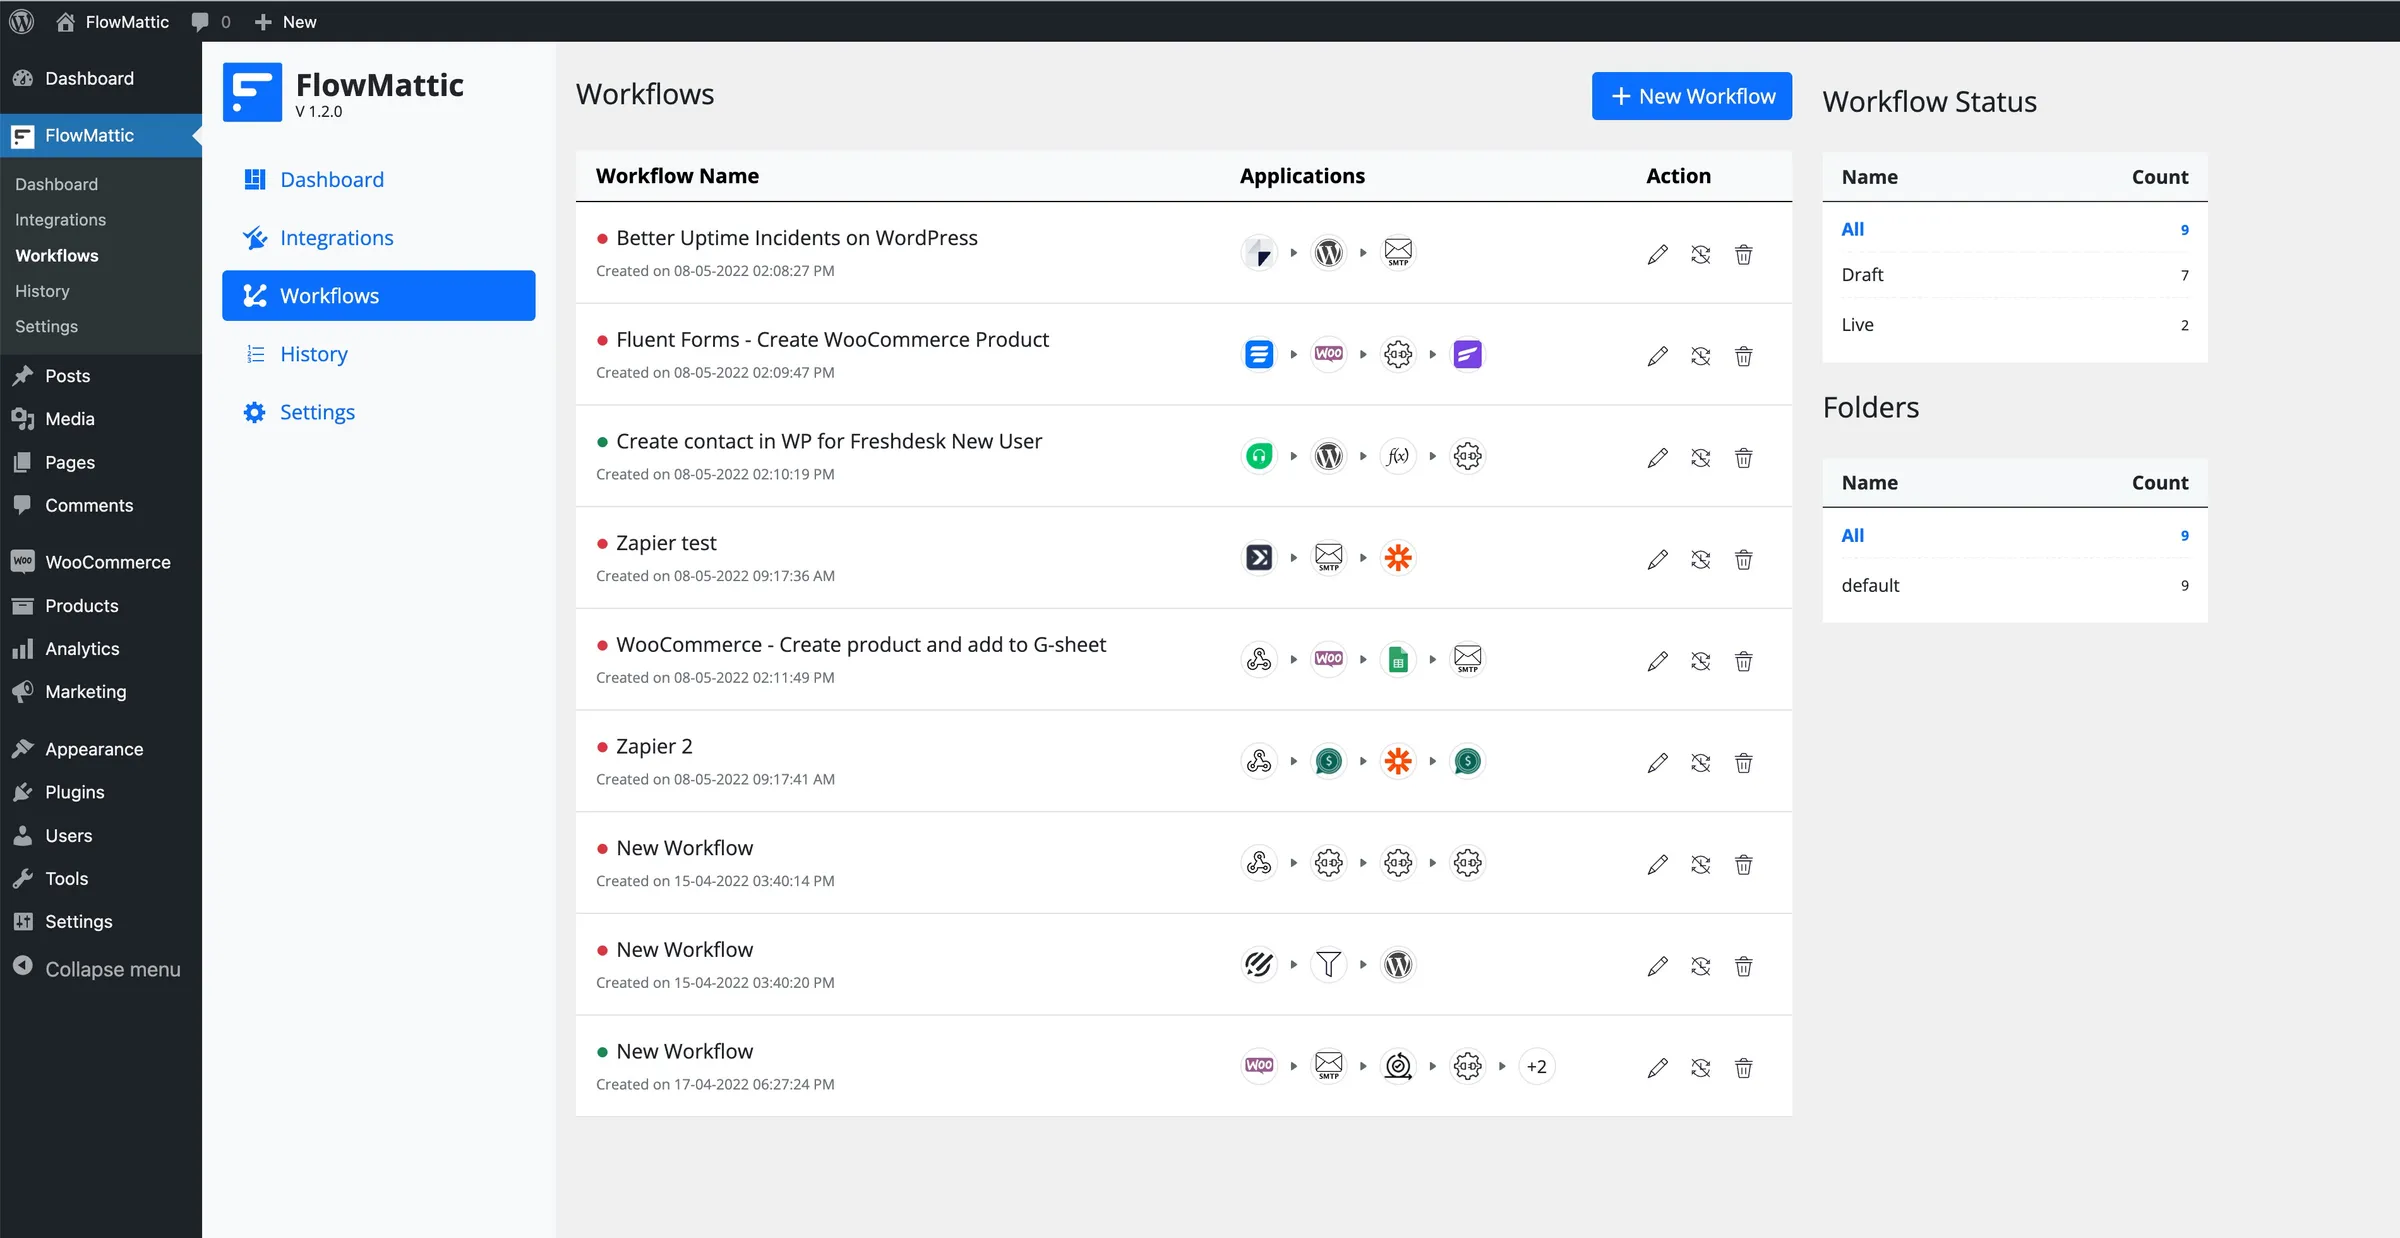Edit the Fluent Forms workflow
The height and width of the screenshot is (1238, 2400).
(1657, 356)
